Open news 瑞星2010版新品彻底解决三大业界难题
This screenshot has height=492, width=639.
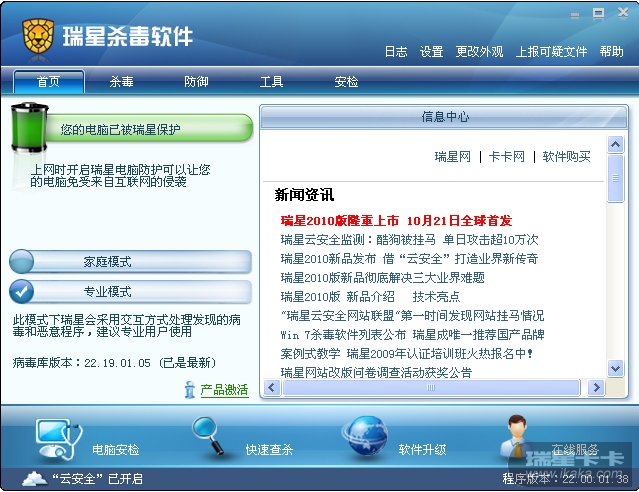pos(382,278)
